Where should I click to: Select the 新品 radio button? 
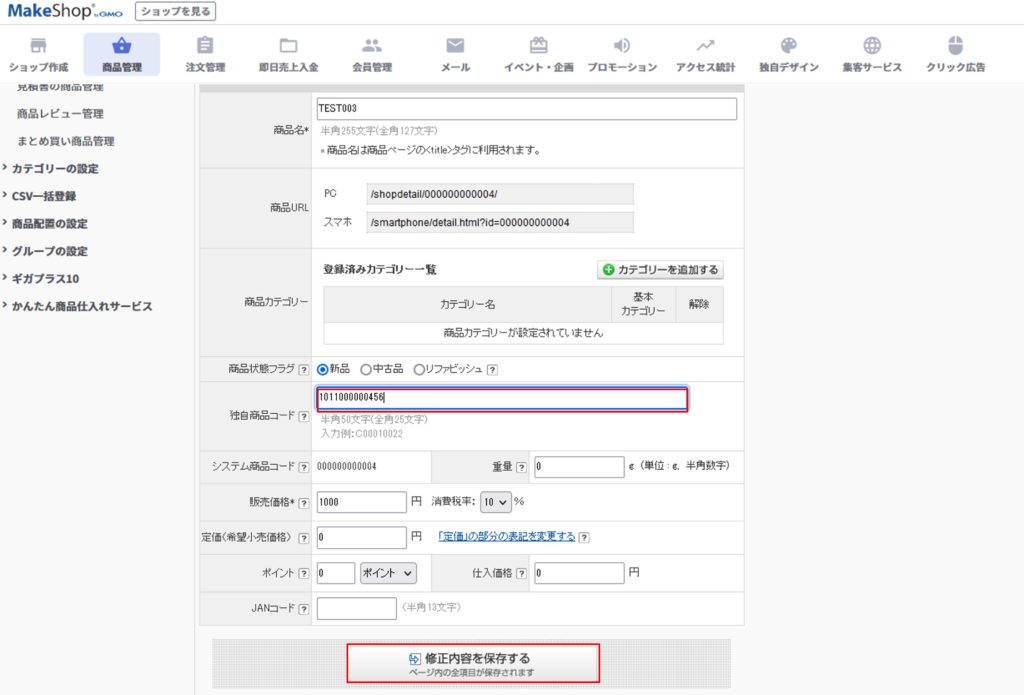pos(323,369)
